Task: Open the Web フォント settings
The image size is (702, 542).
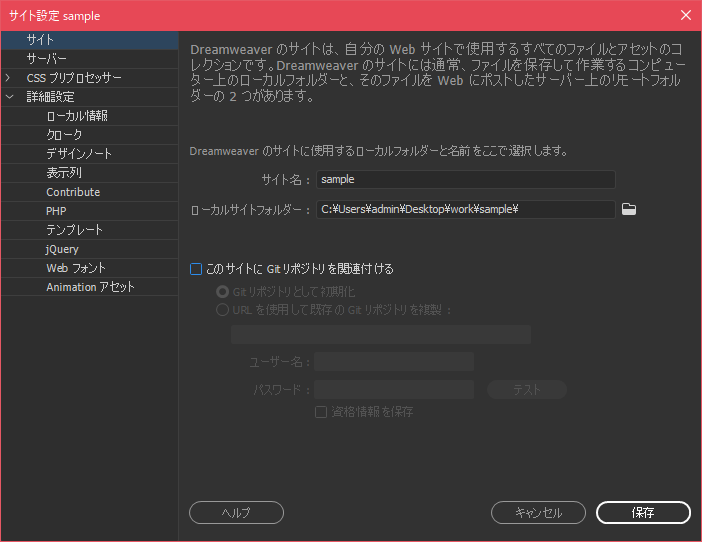Action: point(90,268)
